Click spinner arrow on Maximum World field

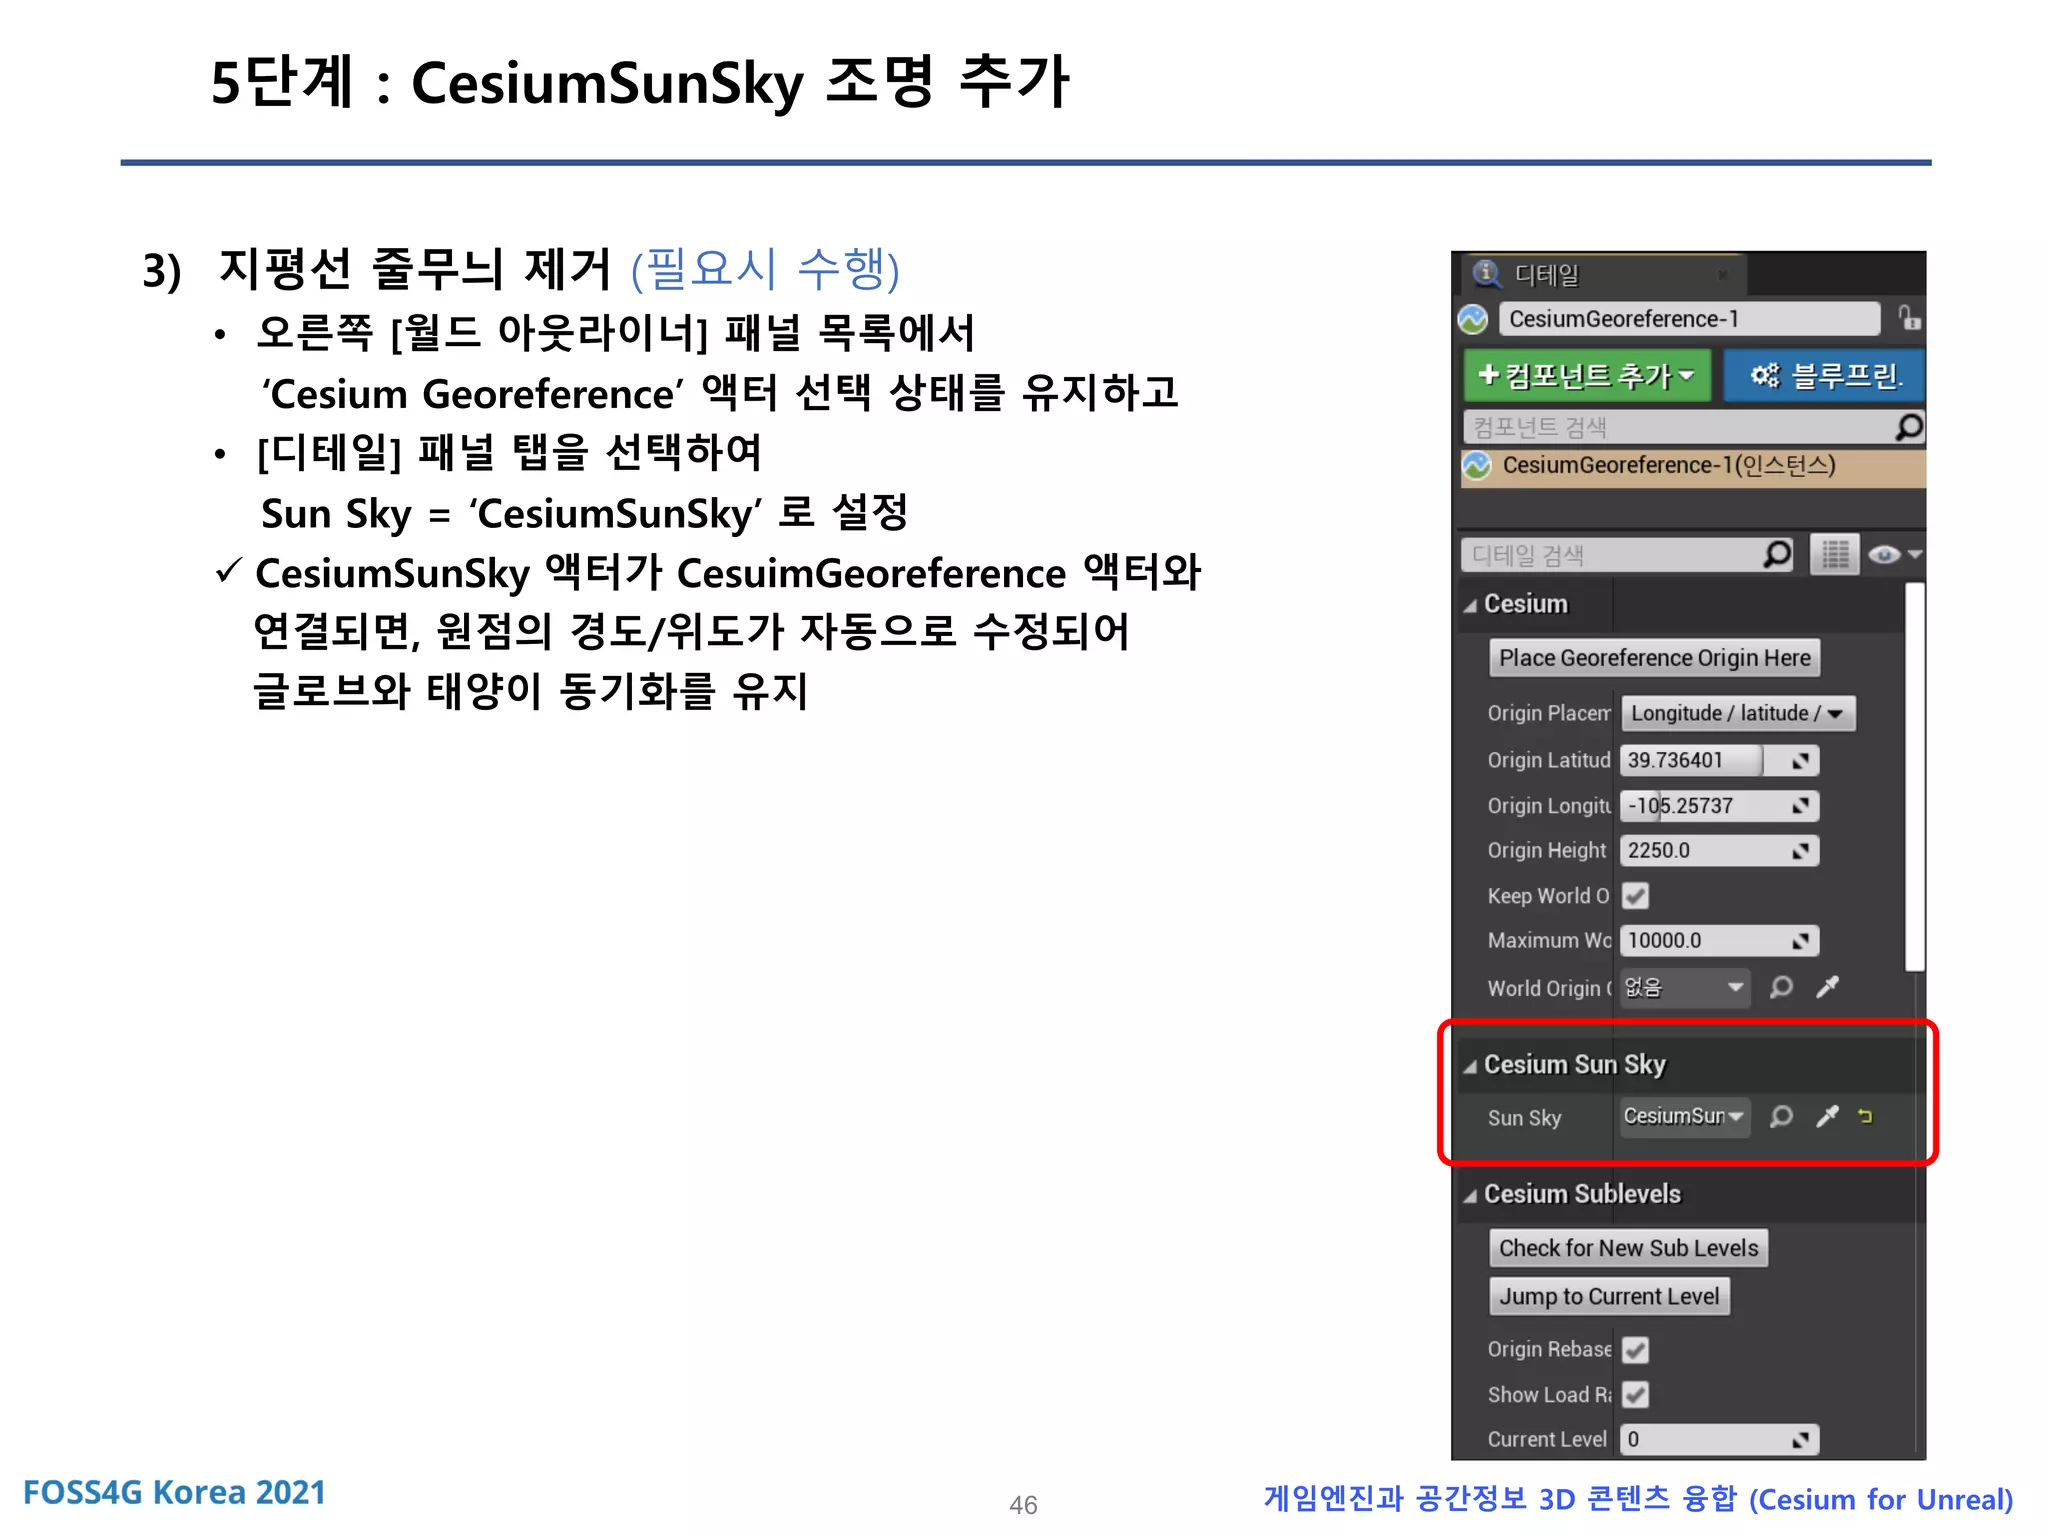click(1800, 941)
